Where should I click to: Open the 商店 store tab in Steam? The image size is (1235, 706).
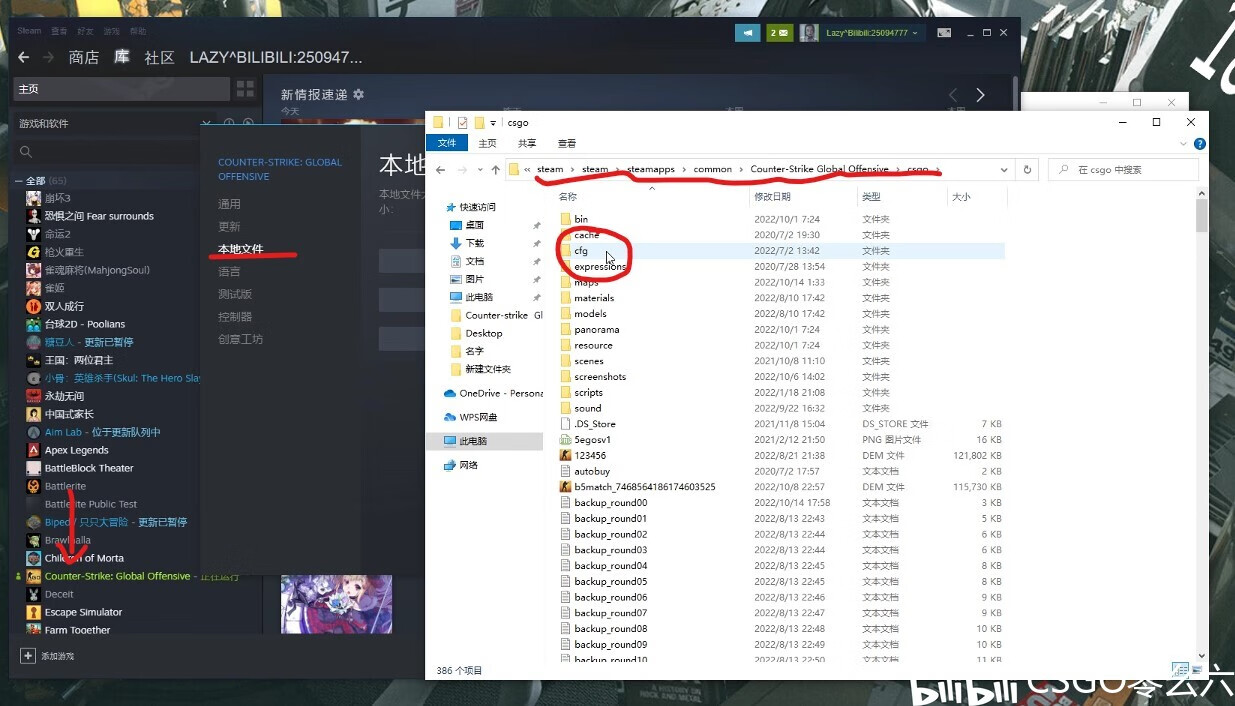coord(84,57)
